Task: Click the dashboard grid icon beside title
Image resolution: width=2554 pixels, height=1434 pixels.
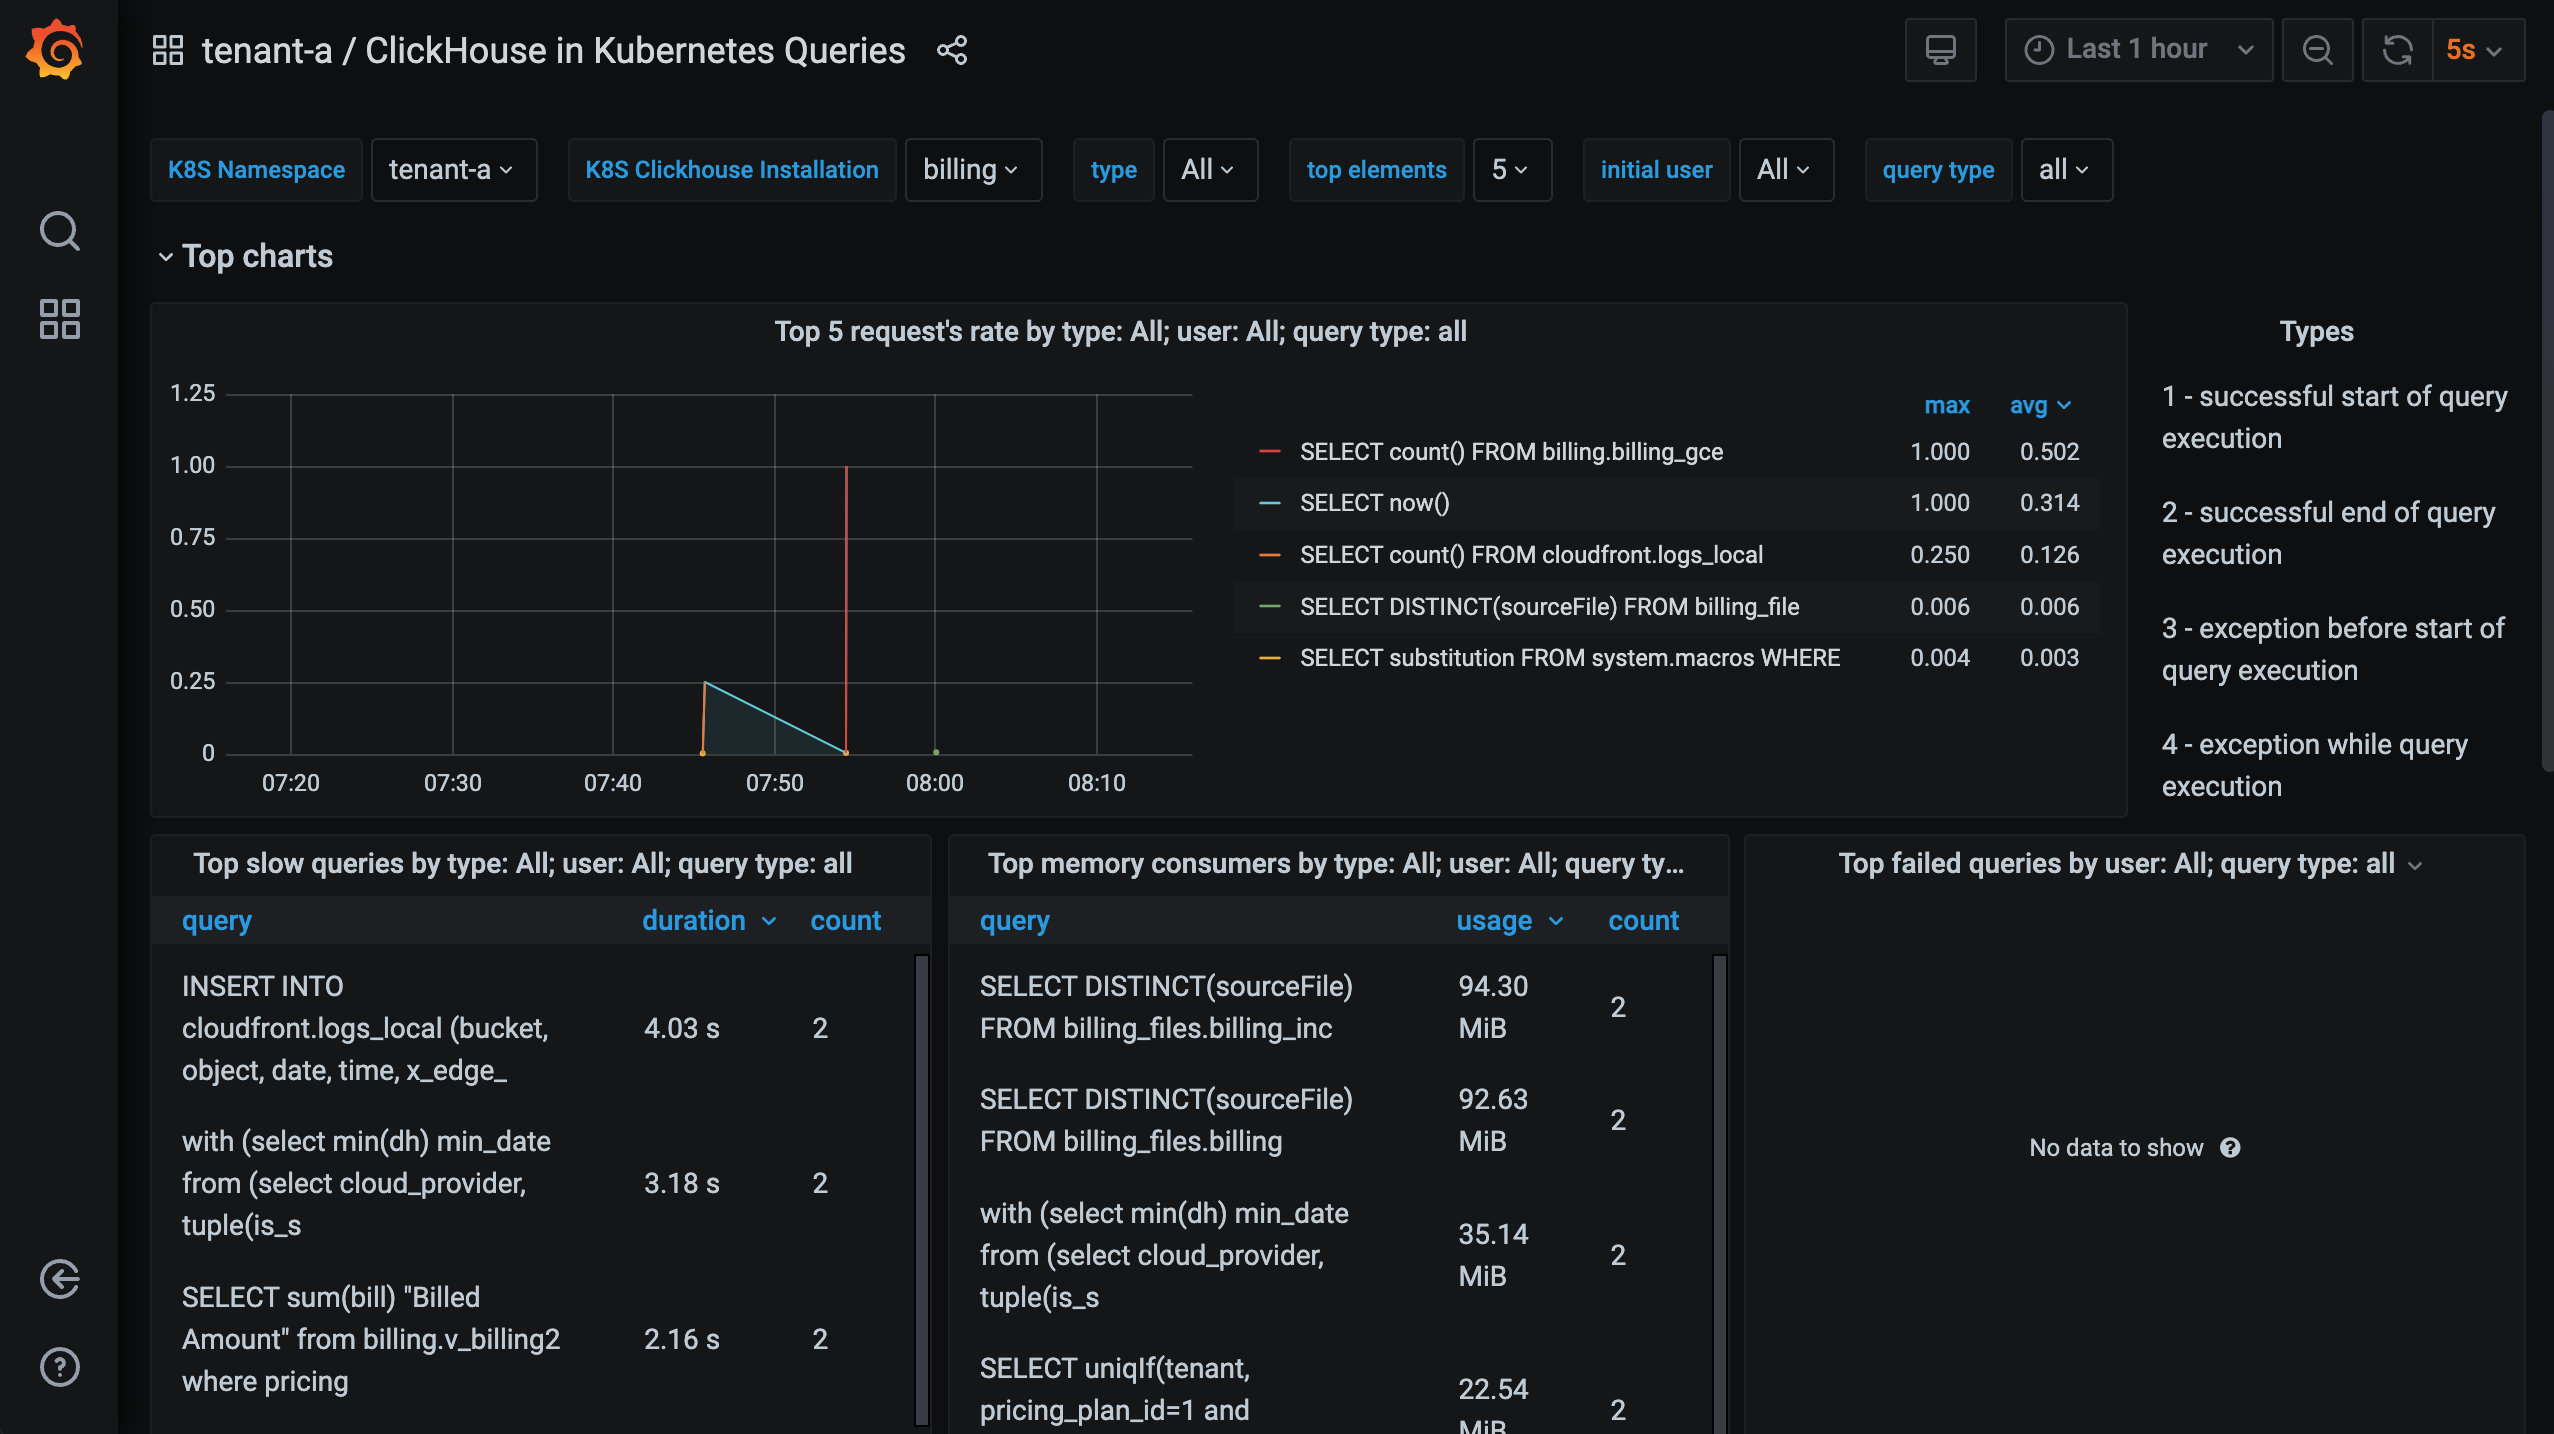Action: click(x=167, y=50)
